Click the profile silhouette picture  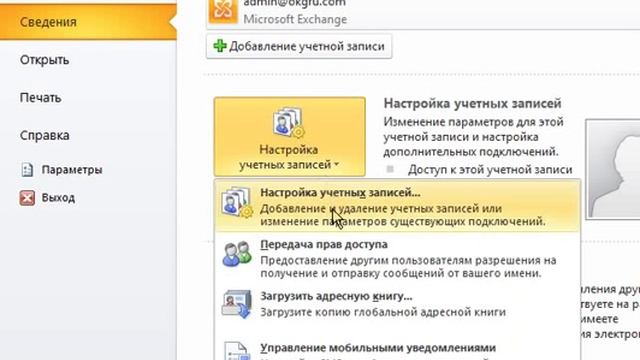click(613, 169)
